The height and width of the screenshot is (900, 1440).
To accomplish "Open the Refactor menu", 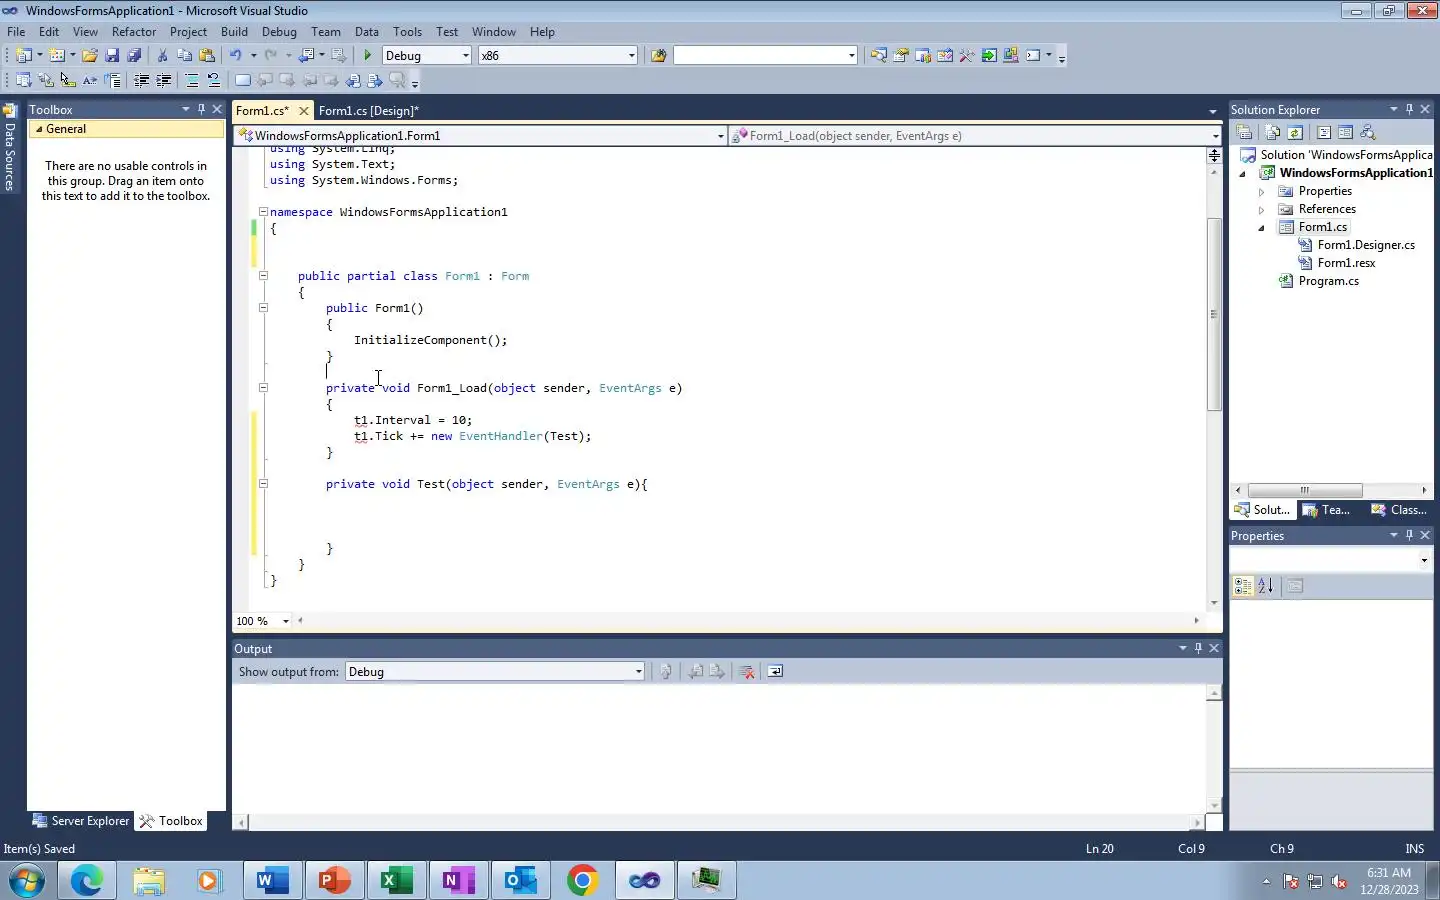I will click(x=134, y=32).
